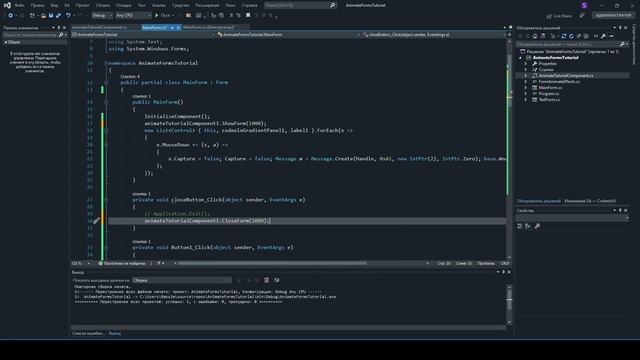The width and height of the screenshot is (640, 360).
Task: Click the Visual Studio logo icon
Action: pos(7,5)
